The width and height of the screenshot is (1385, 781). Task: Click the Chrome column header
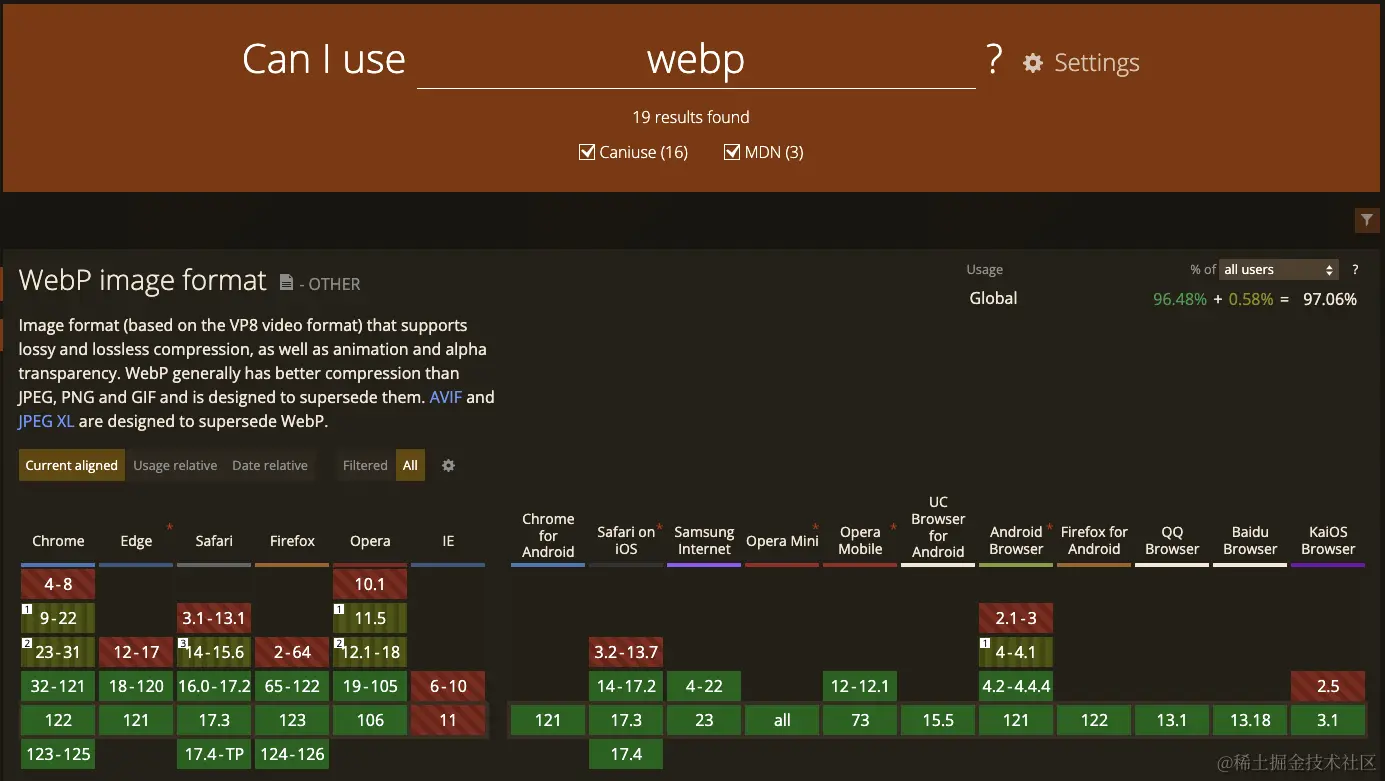[x=58, y=541]
